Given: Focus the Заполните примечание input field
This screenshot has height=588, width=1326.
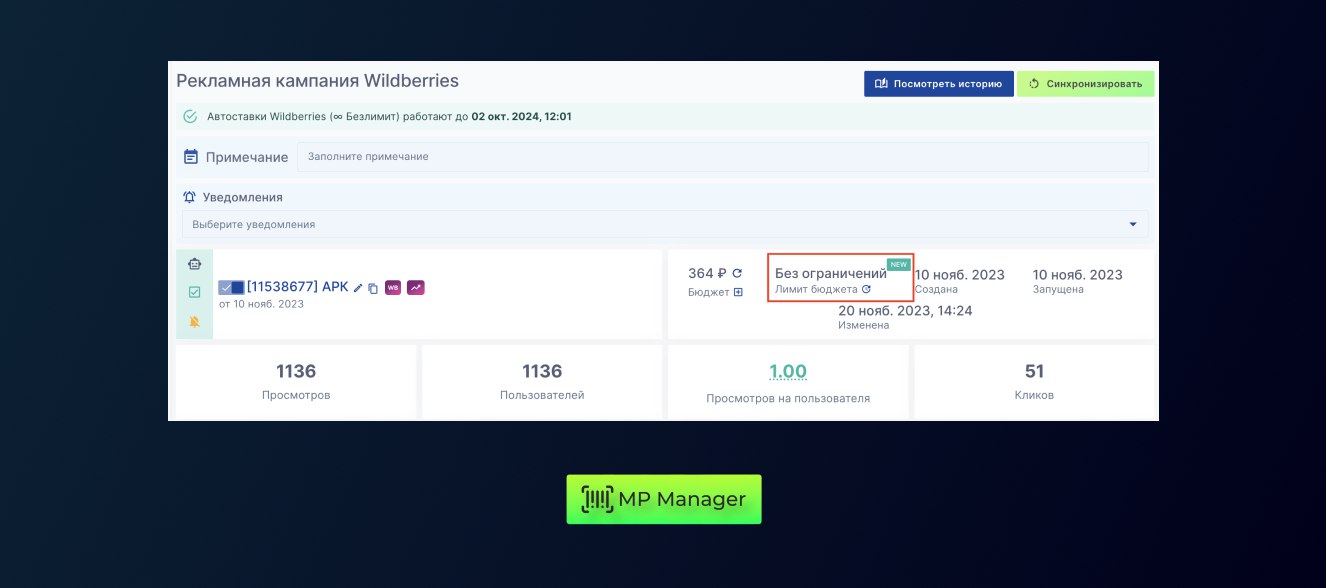Looking at the screenshot, I should (x=722, y=157).
